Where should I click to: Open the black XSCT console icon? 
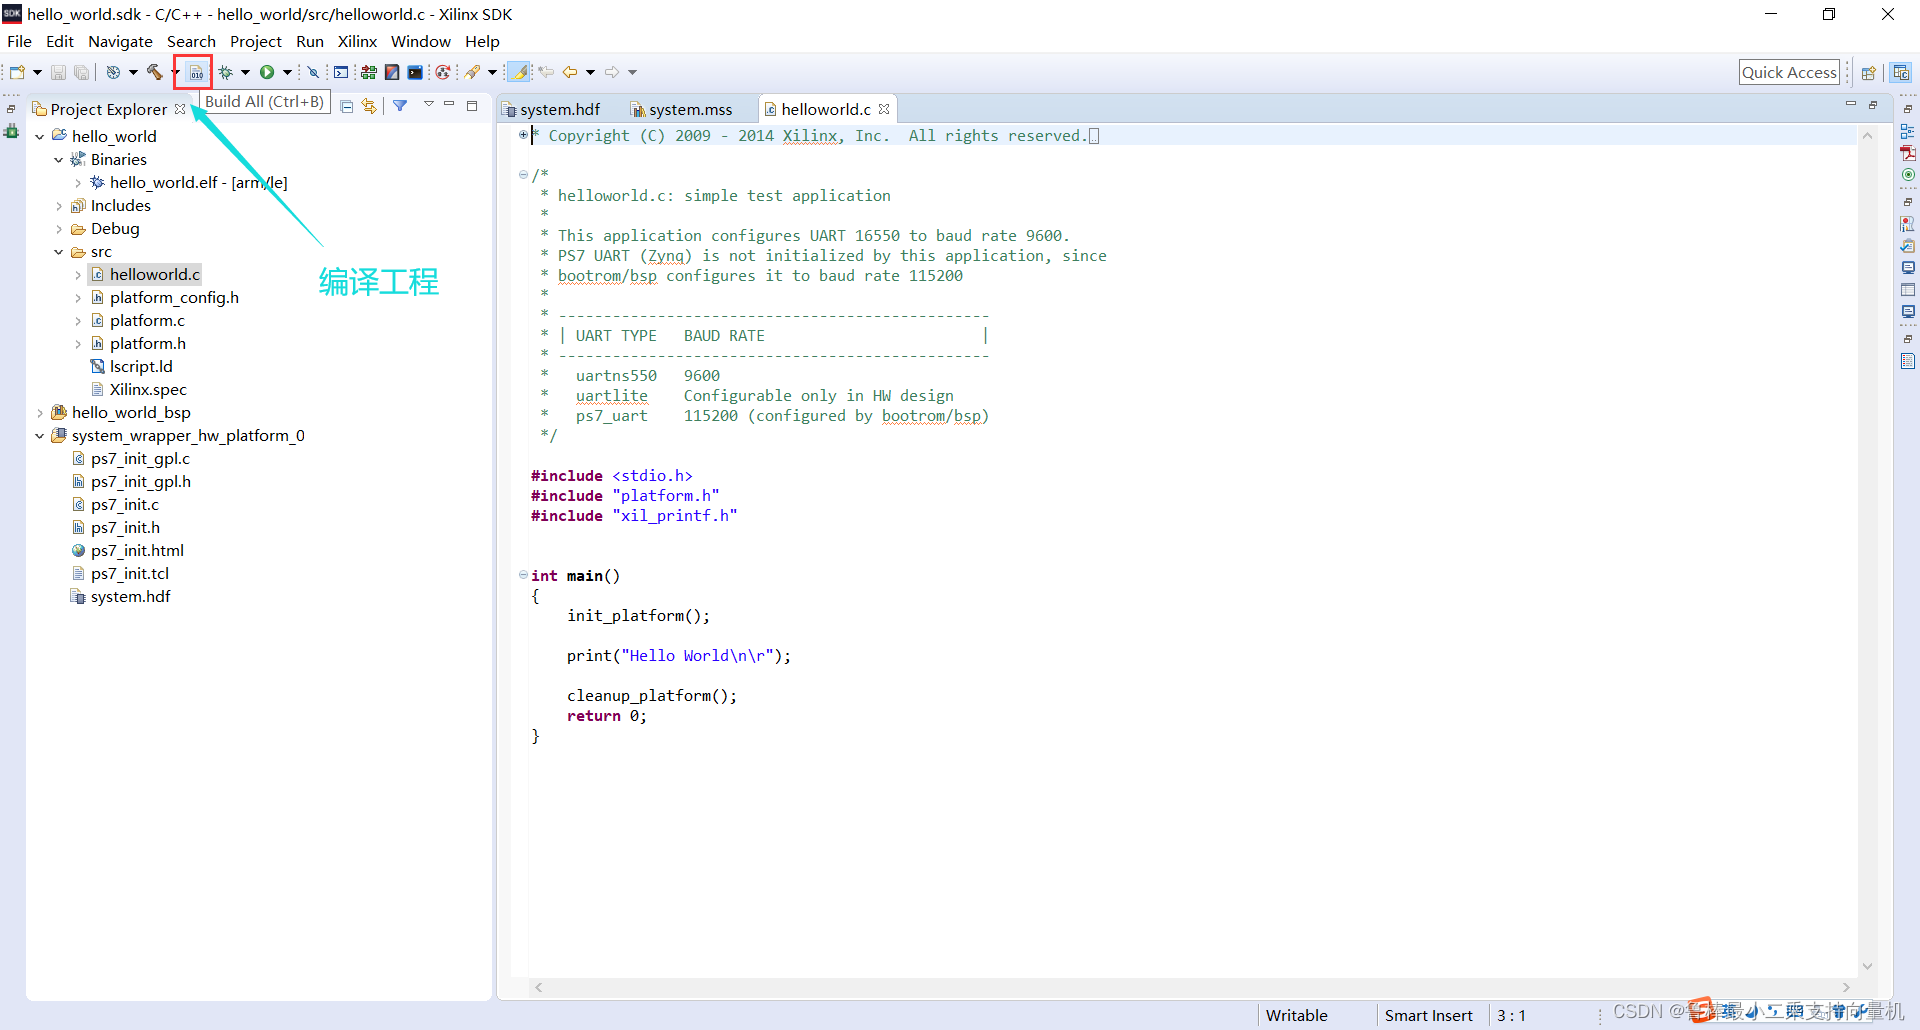coord(415,72)
